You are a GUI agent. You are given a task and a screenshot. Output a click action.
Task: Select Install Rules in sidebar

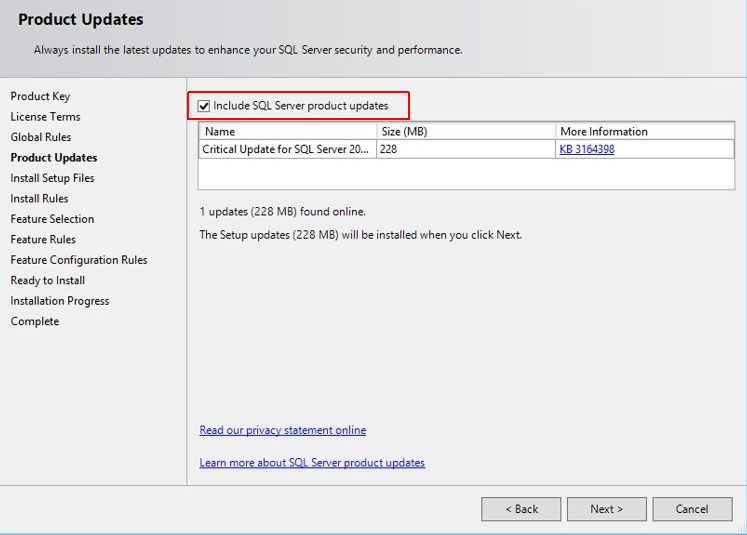point(39,199)
